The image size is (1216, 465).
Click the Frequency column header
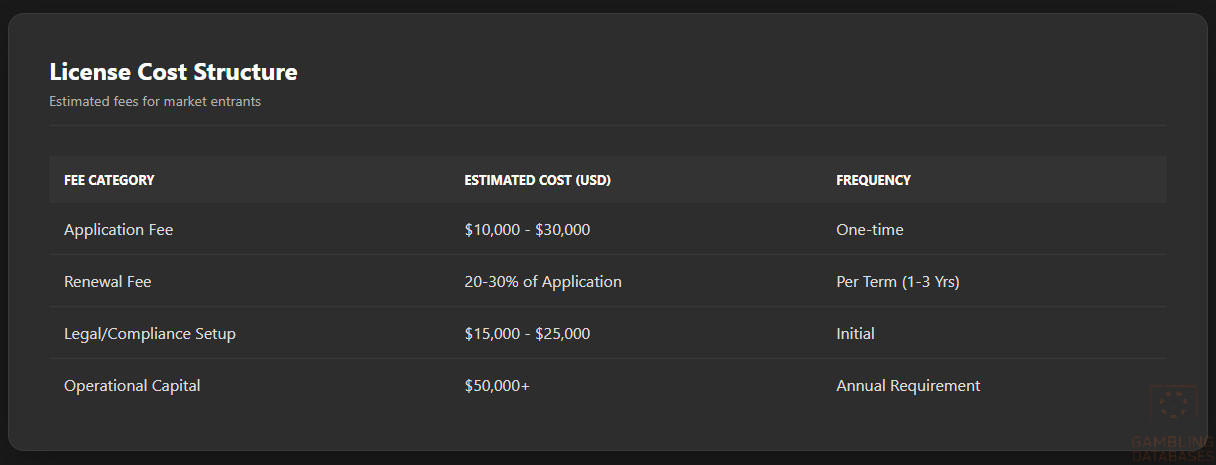(873, 180)
